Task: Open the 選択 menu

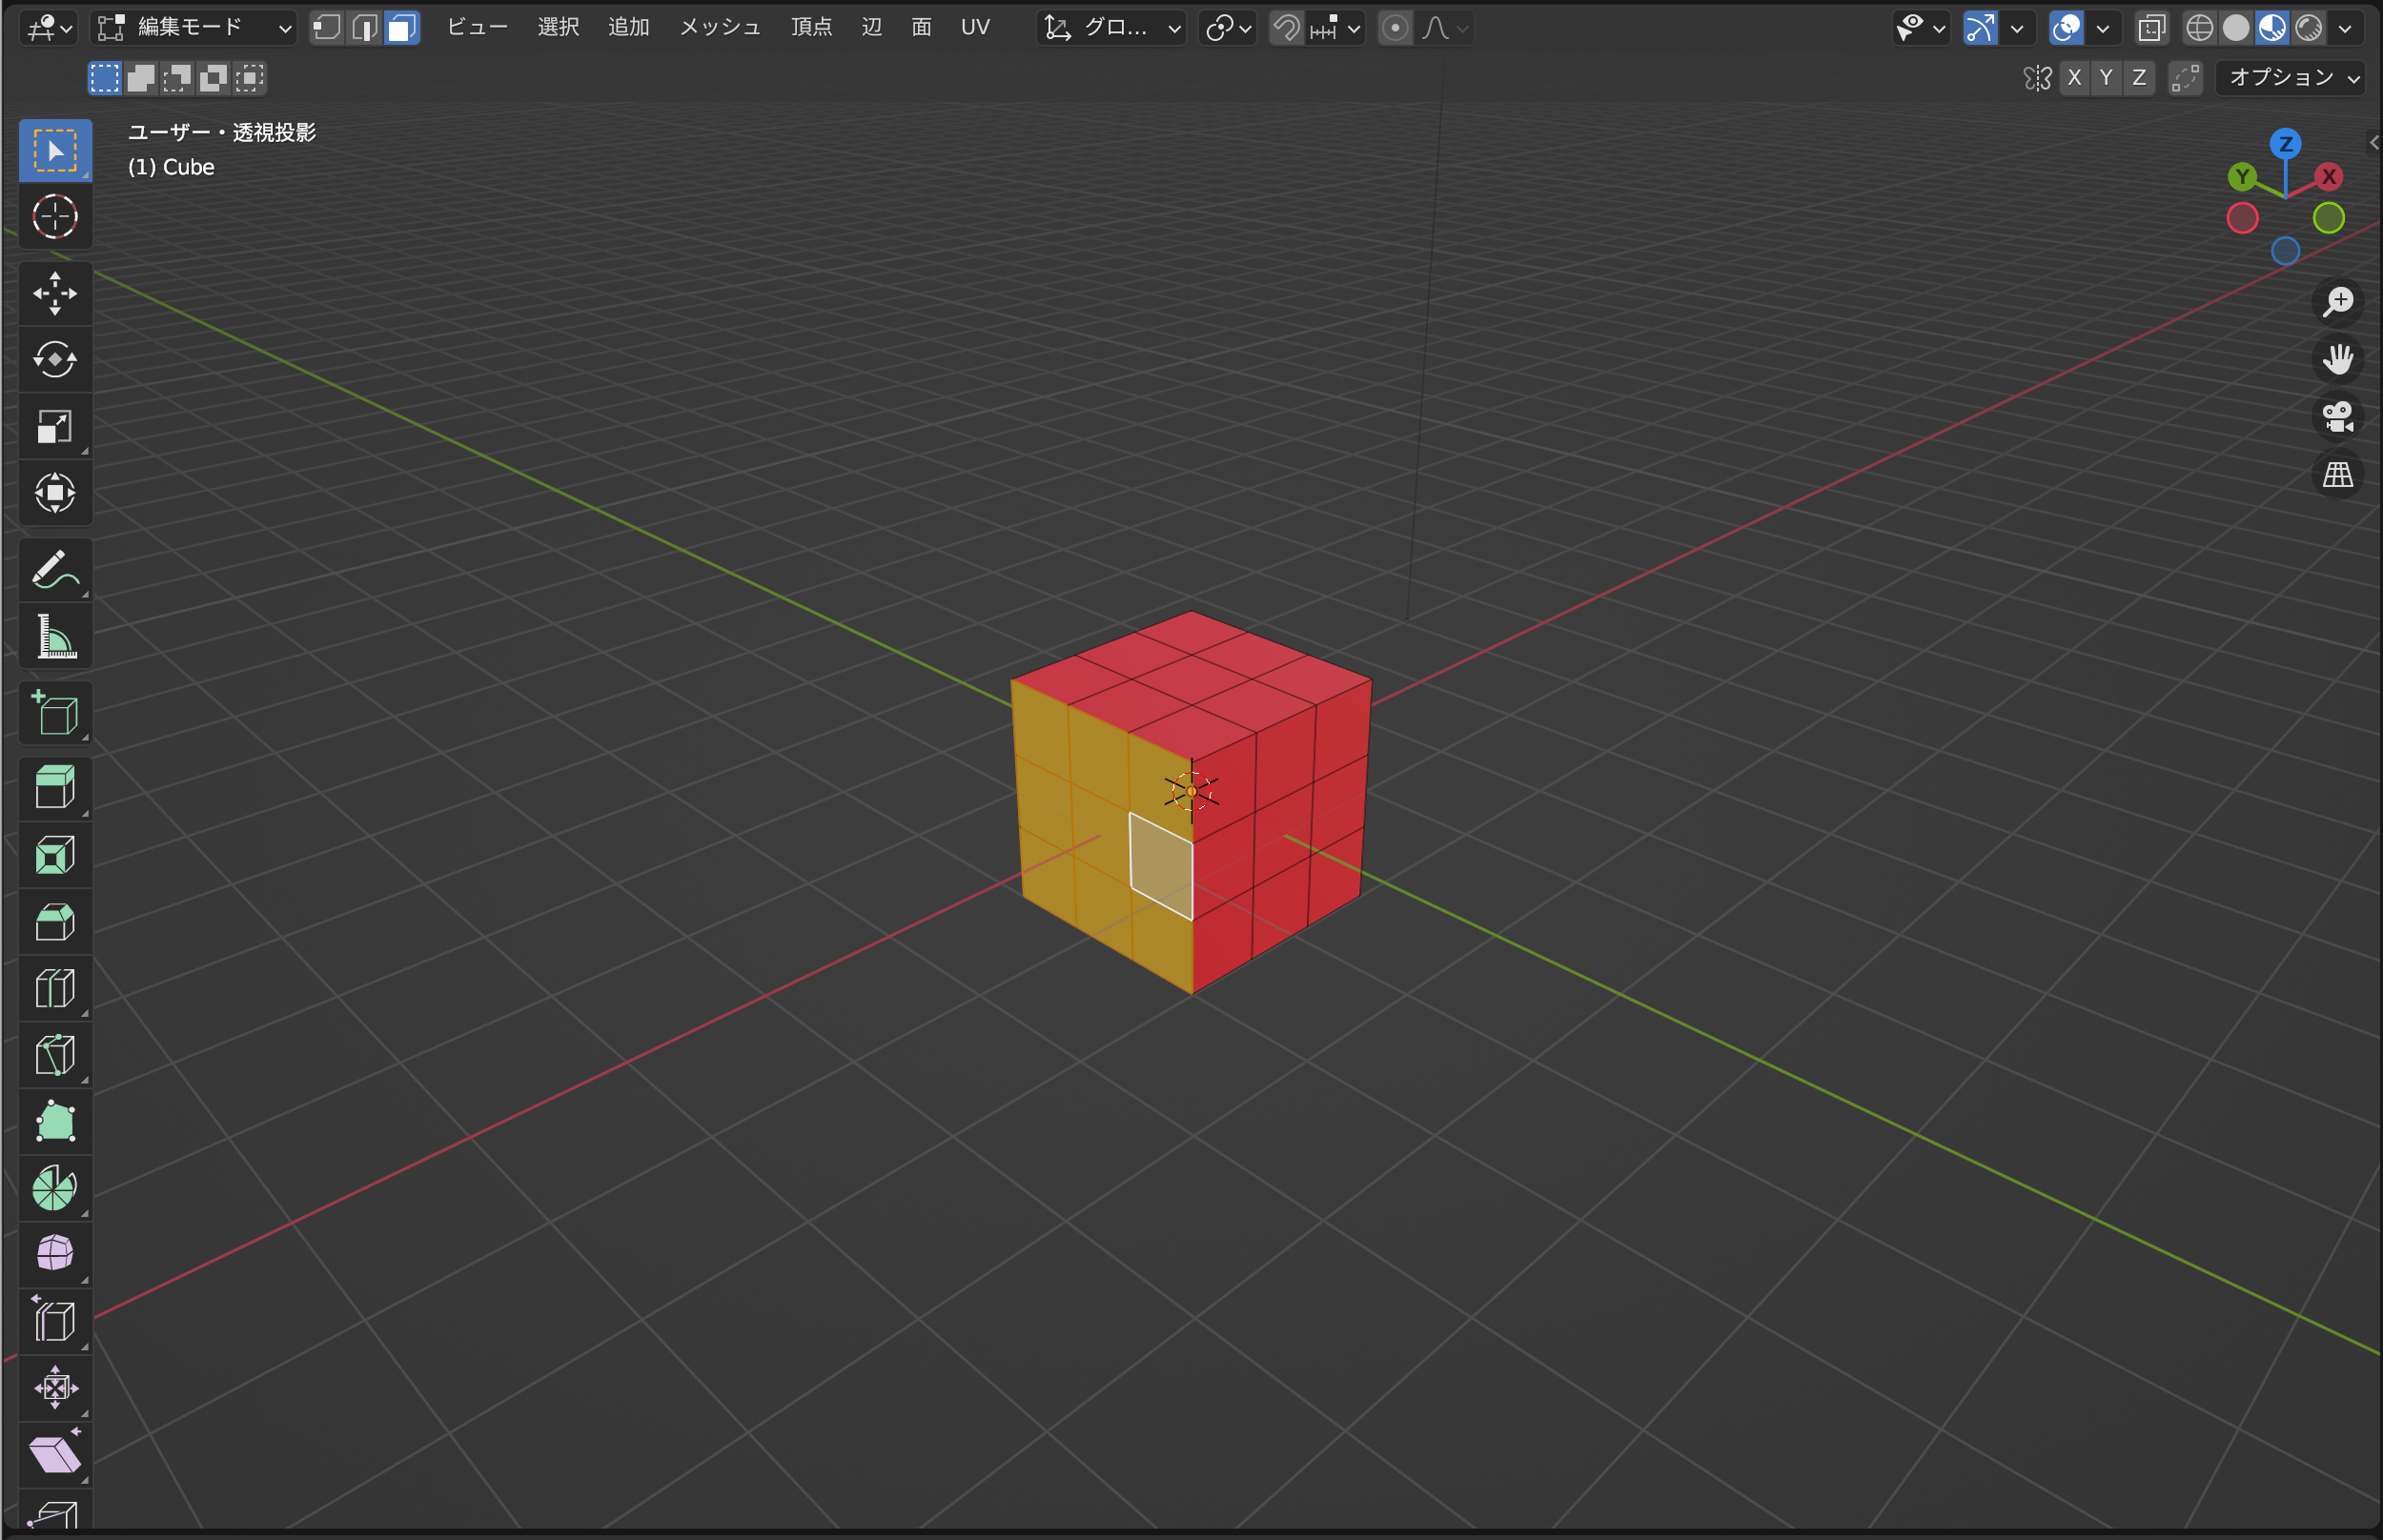Action: (558, 28)
